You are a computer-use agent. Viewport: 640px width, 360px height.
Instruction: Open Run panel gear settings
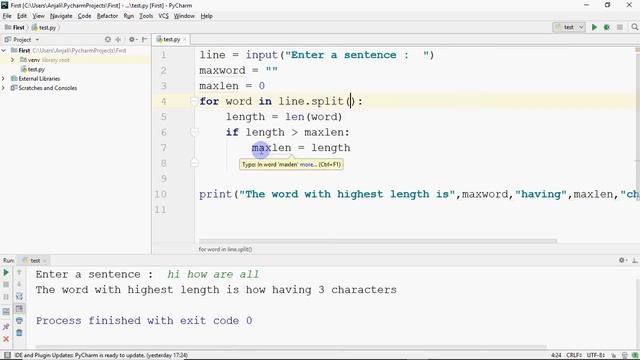pos(622,260)
